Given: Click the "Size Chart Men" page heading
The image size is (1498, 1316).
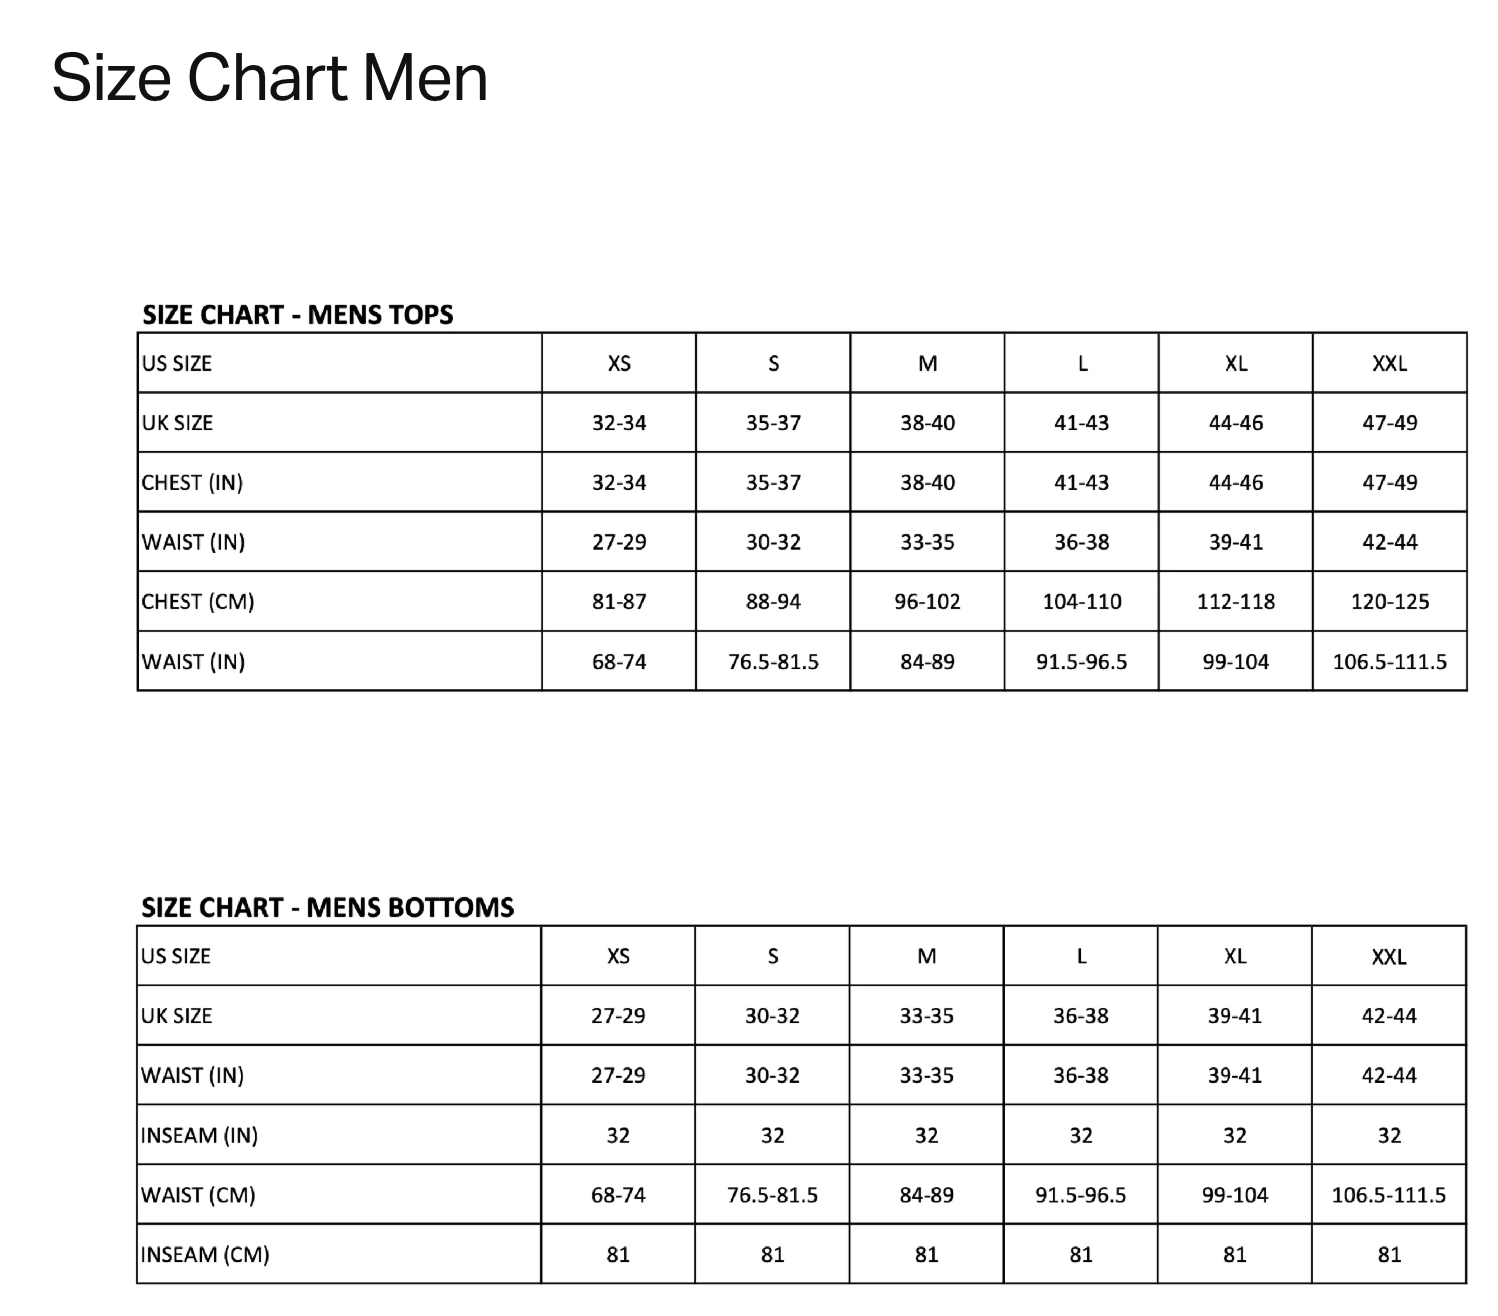Looking at the screenshot, I should [x=270, y=78].
